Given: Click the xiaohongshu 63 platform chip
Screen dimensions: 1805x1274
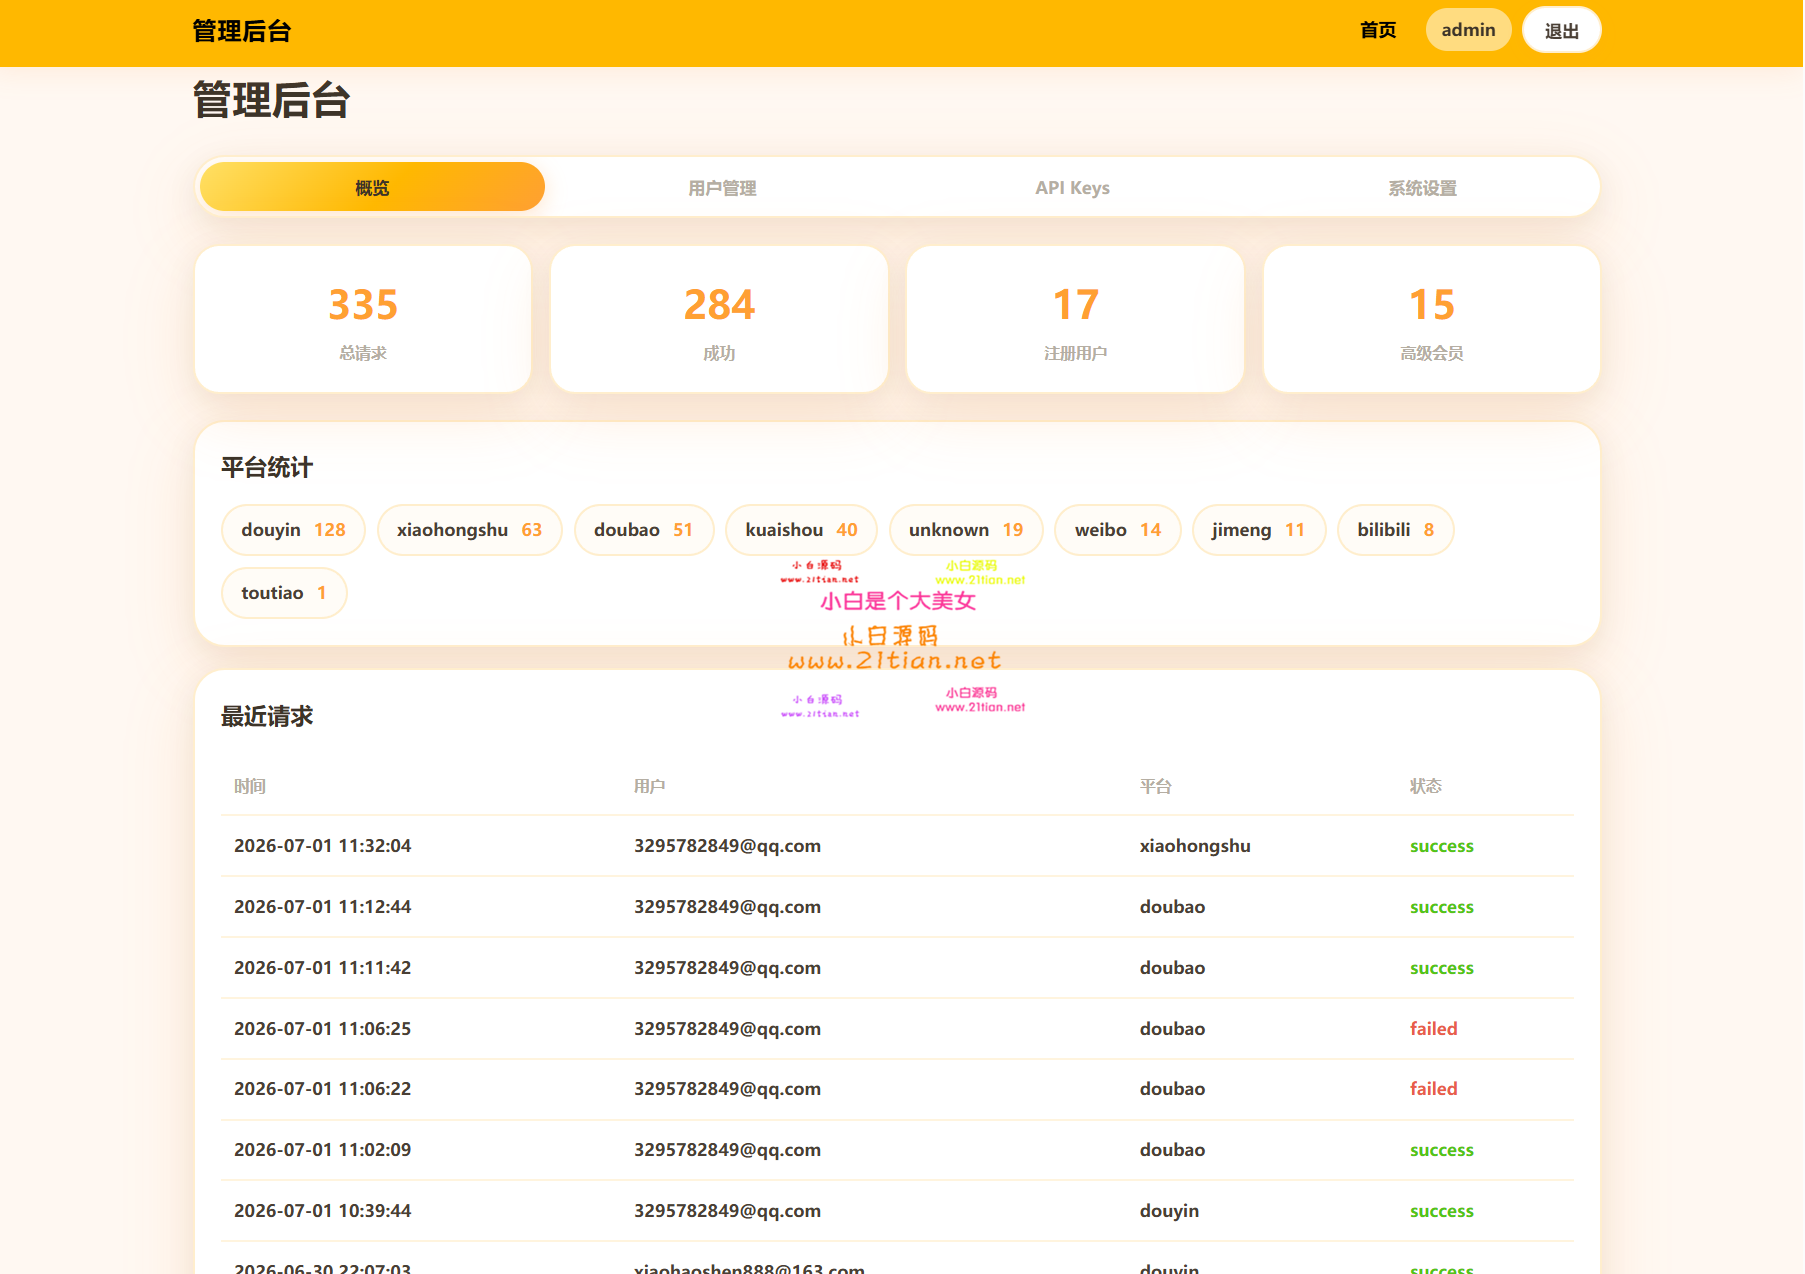Looking at the screenshot, I should (469, 530).
